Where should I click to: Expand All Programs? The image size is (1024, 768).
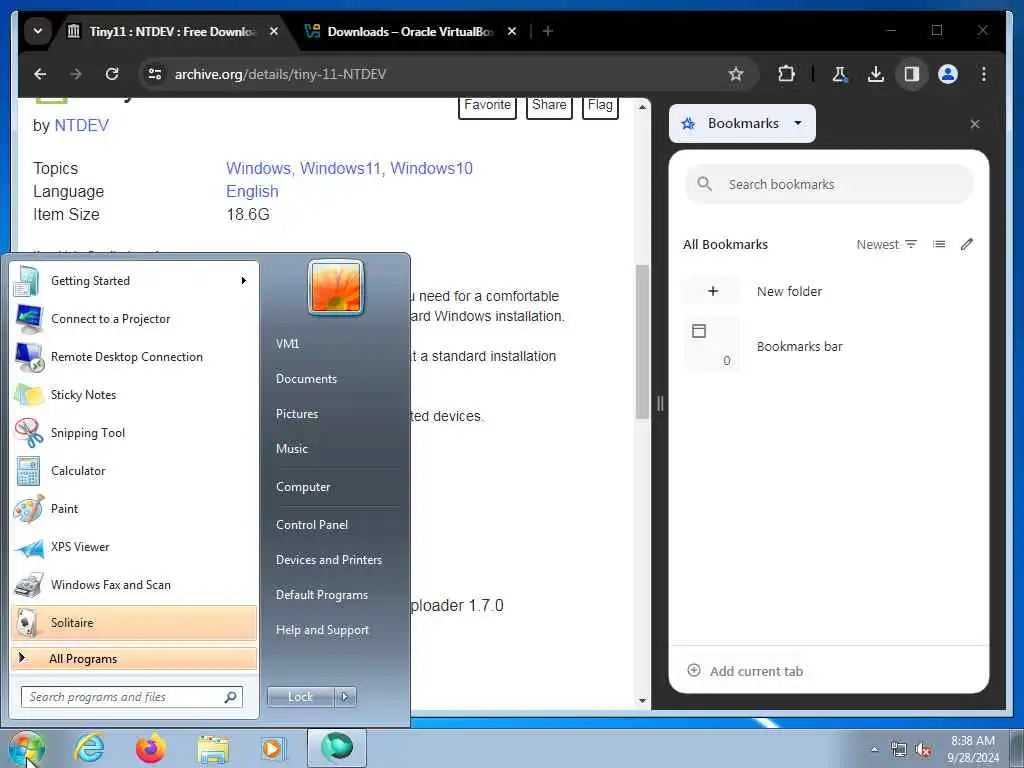[x=134, y=658]
